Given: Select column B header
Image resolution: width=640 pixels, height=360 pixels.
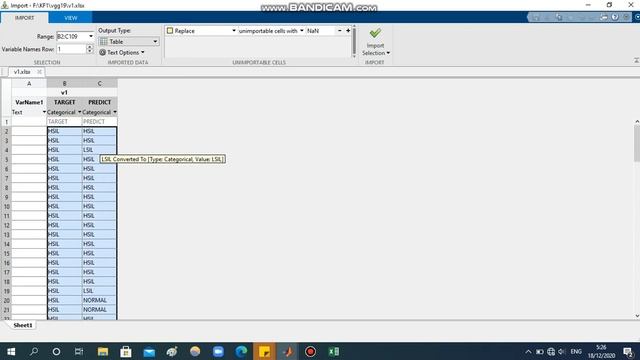Looking at the screenshot, I should pyautogui.click(x=64, y=83).
